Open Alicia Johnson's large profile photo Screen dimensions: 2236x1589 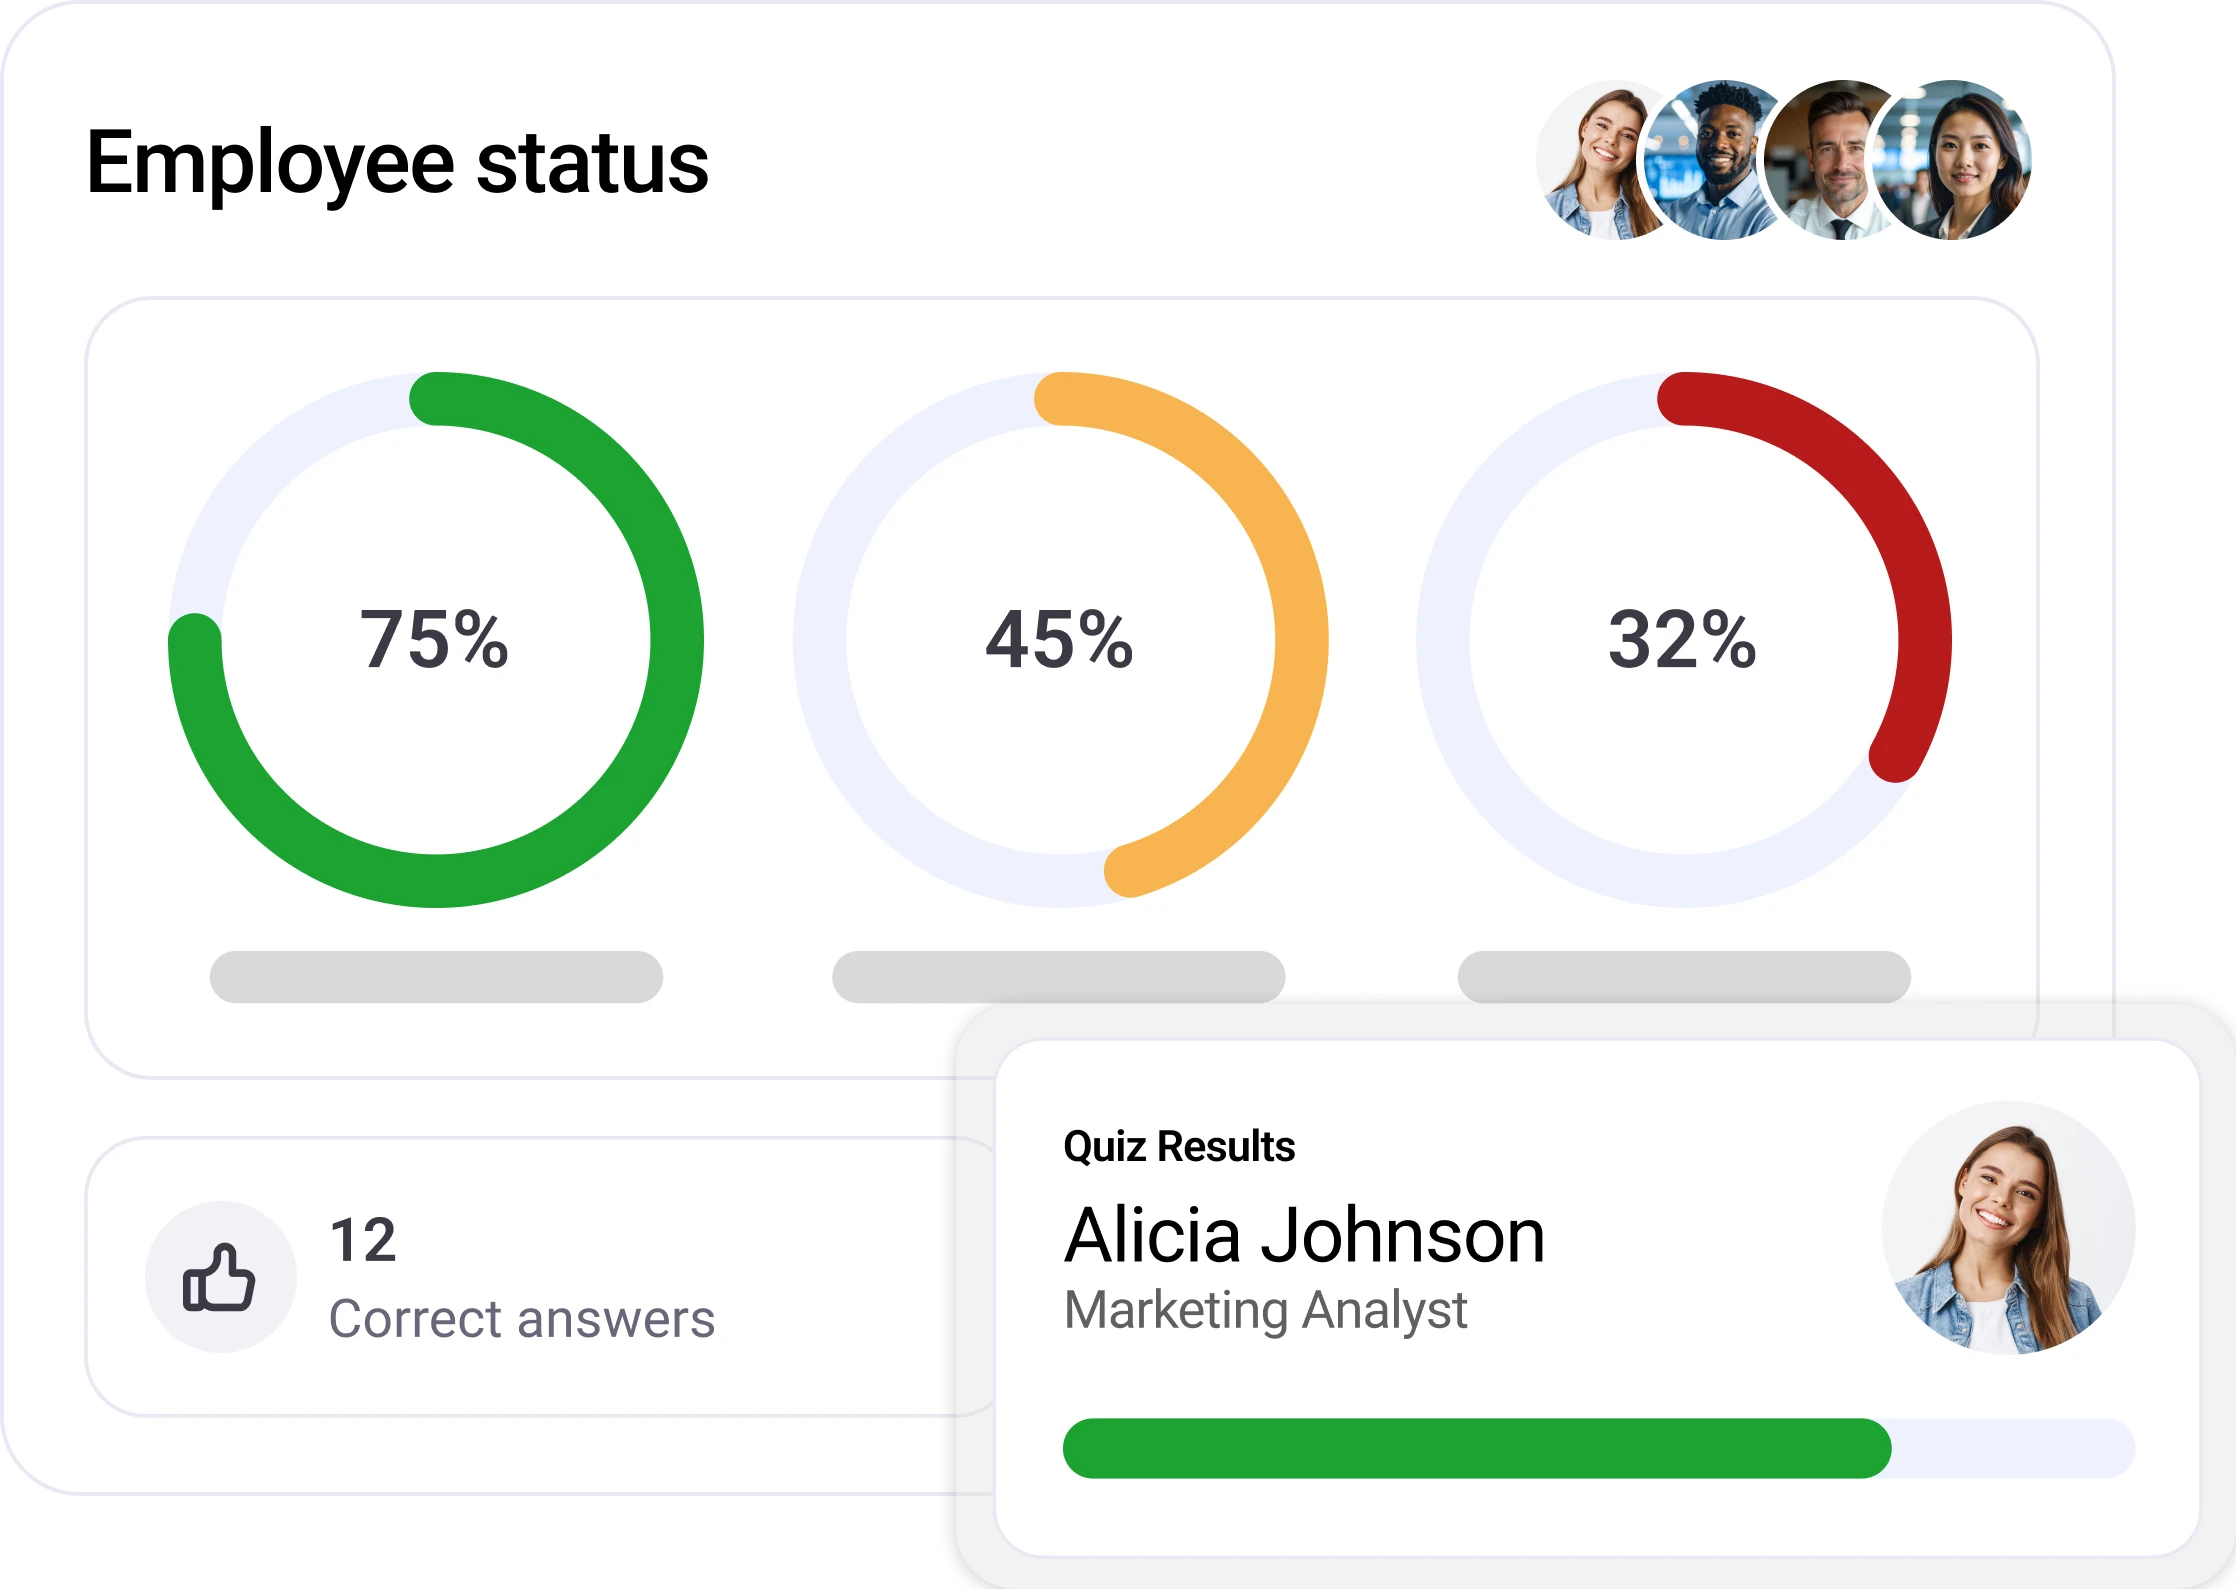[x=2008, y=1228]
